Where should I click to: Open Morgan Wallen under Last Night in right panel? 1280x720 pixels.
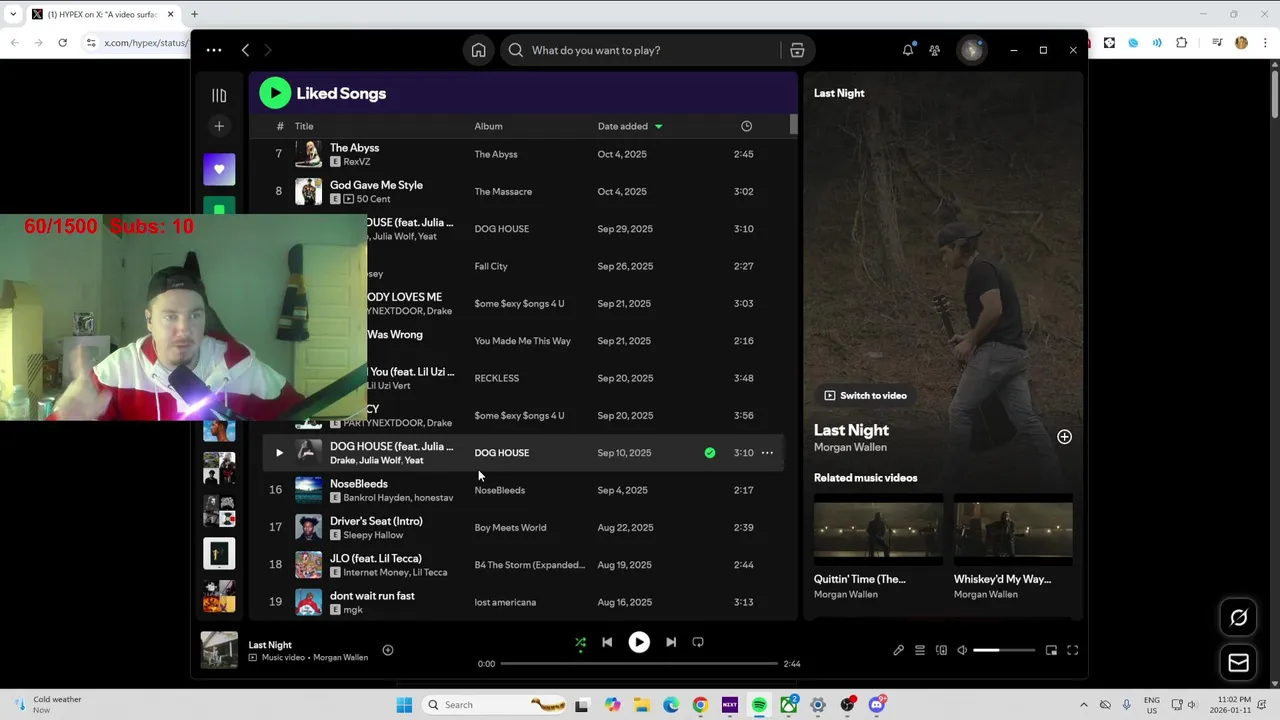pyautogui.click(x=850, y=447)
